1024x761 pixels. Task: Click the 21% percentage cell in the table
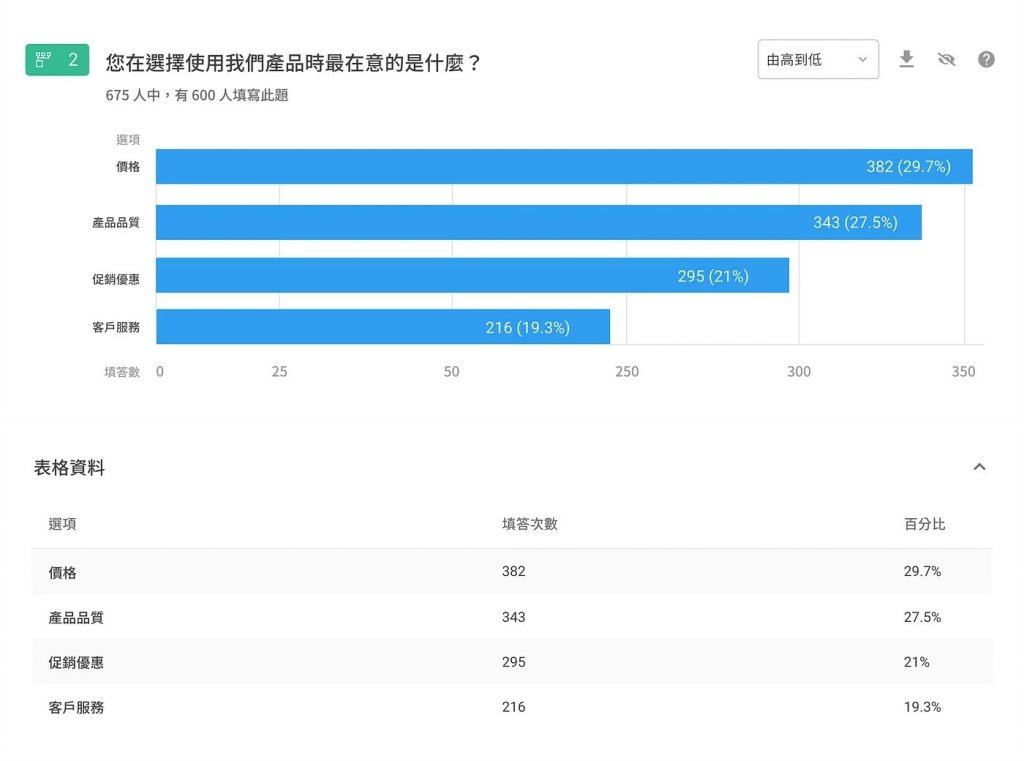[916, 662]
